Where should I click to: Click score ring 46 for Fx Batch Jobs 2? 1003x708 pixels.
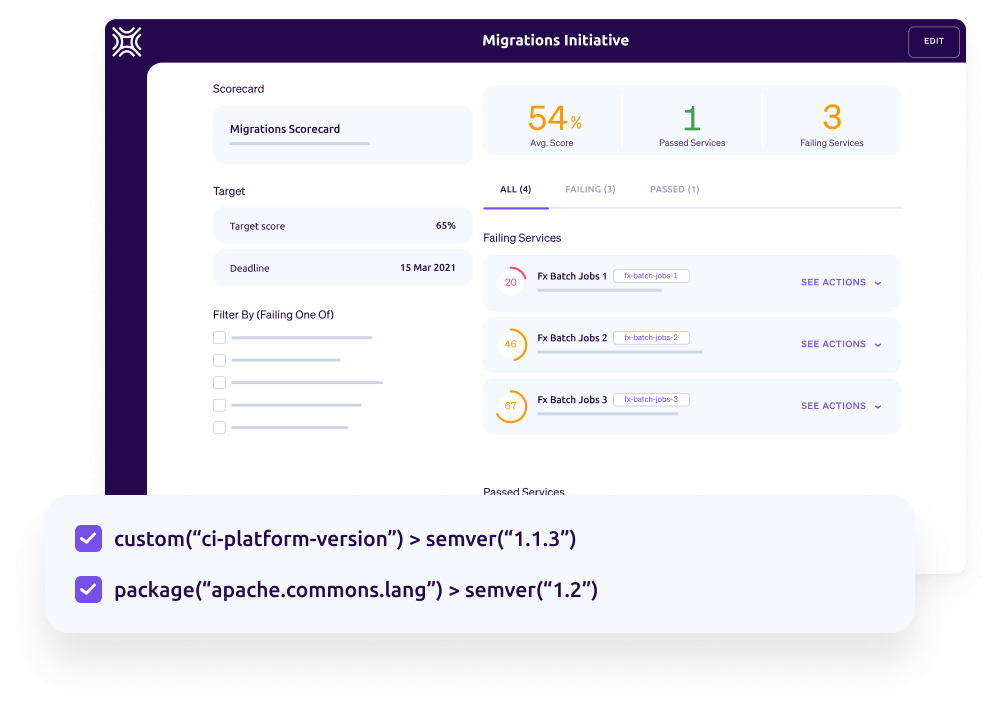[511, 344]
